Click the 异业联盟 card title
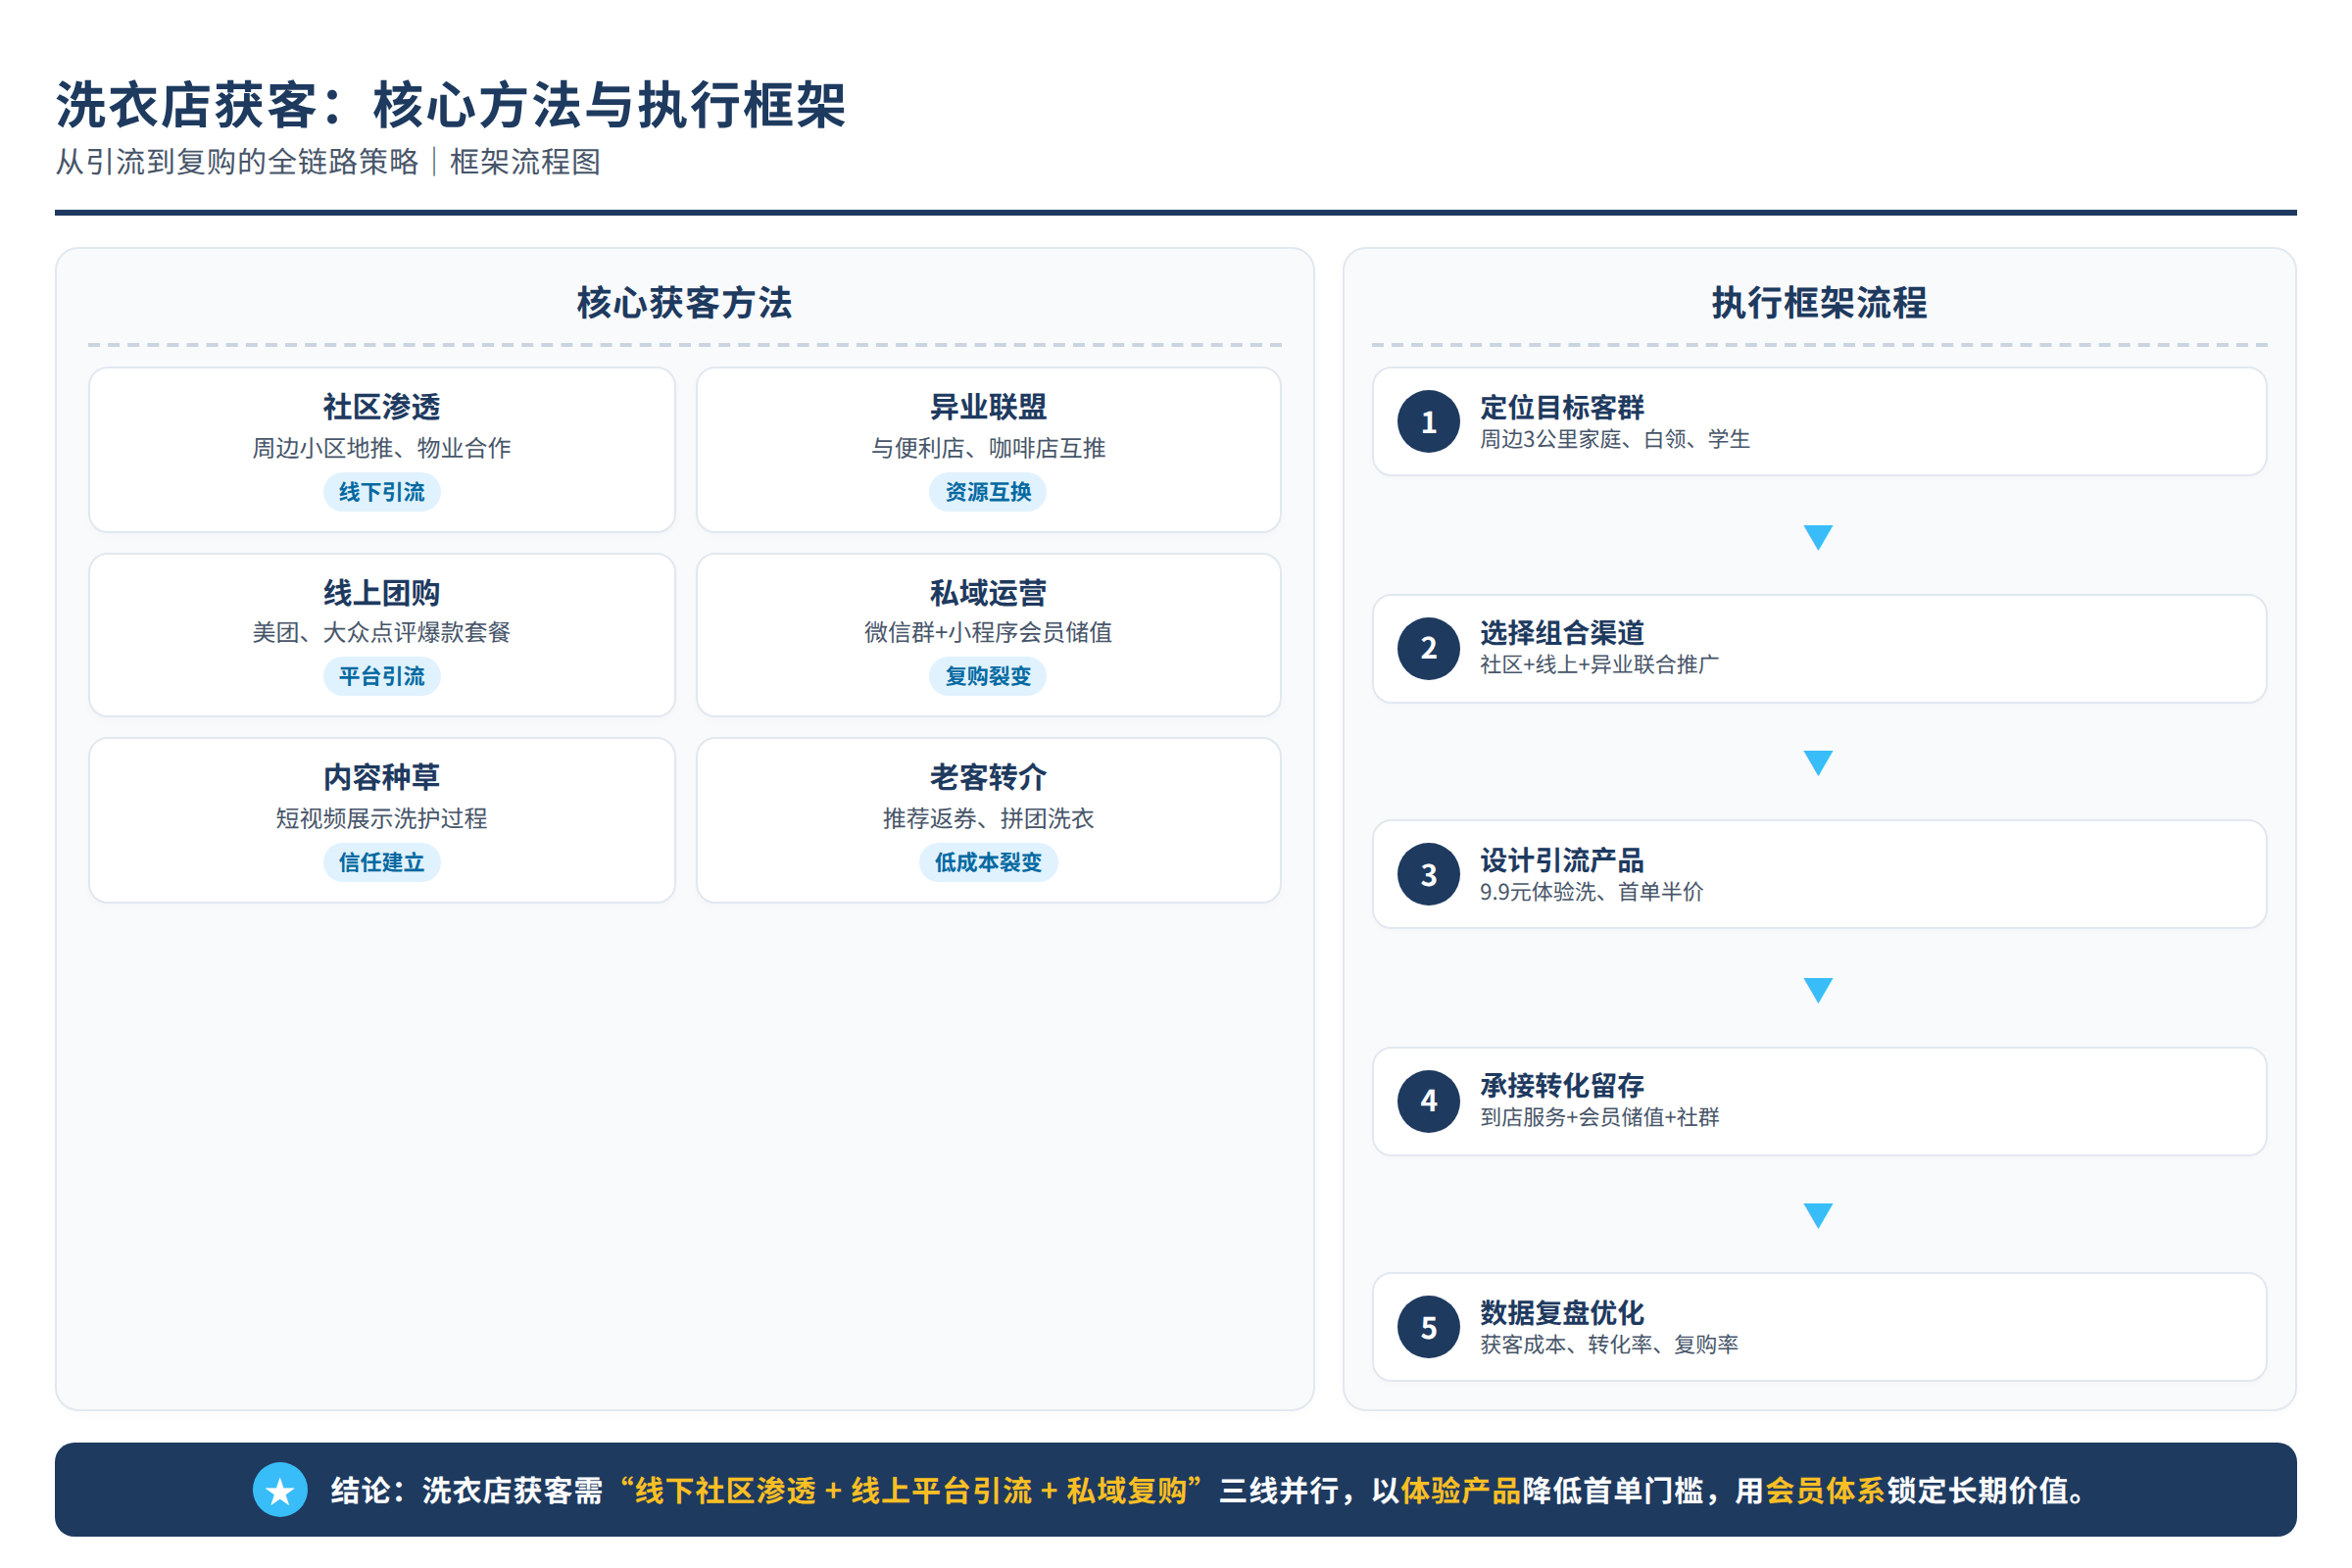Screen dimensions: 2352x1568 [x=988, y=407]
